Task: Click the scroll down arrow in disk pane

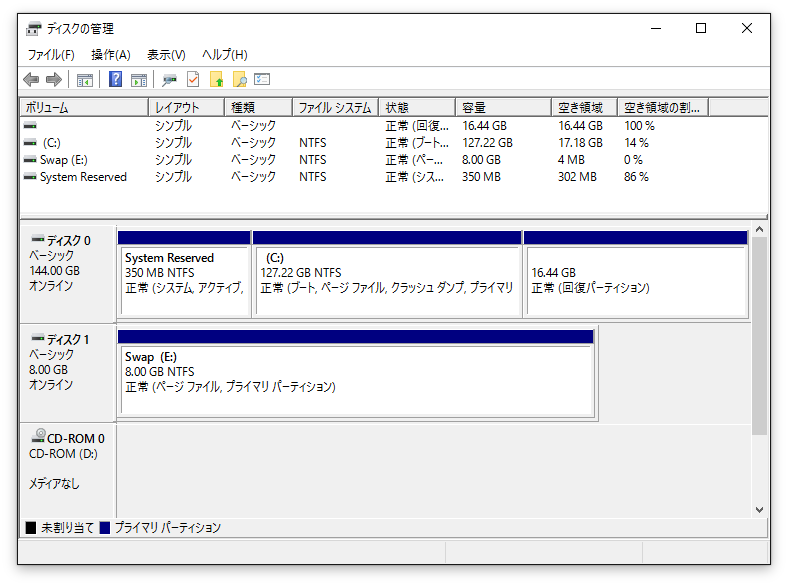Action: 759,510
